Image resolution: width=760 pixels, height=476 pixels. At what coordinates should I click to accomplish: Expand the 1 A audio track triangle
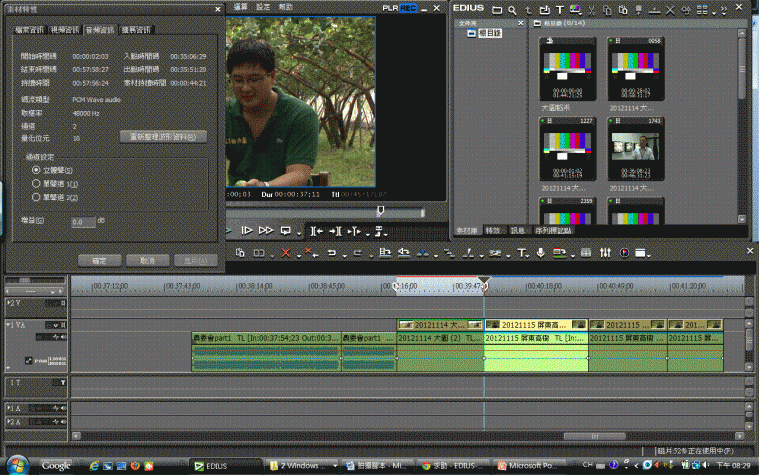(x=10, y=408)
